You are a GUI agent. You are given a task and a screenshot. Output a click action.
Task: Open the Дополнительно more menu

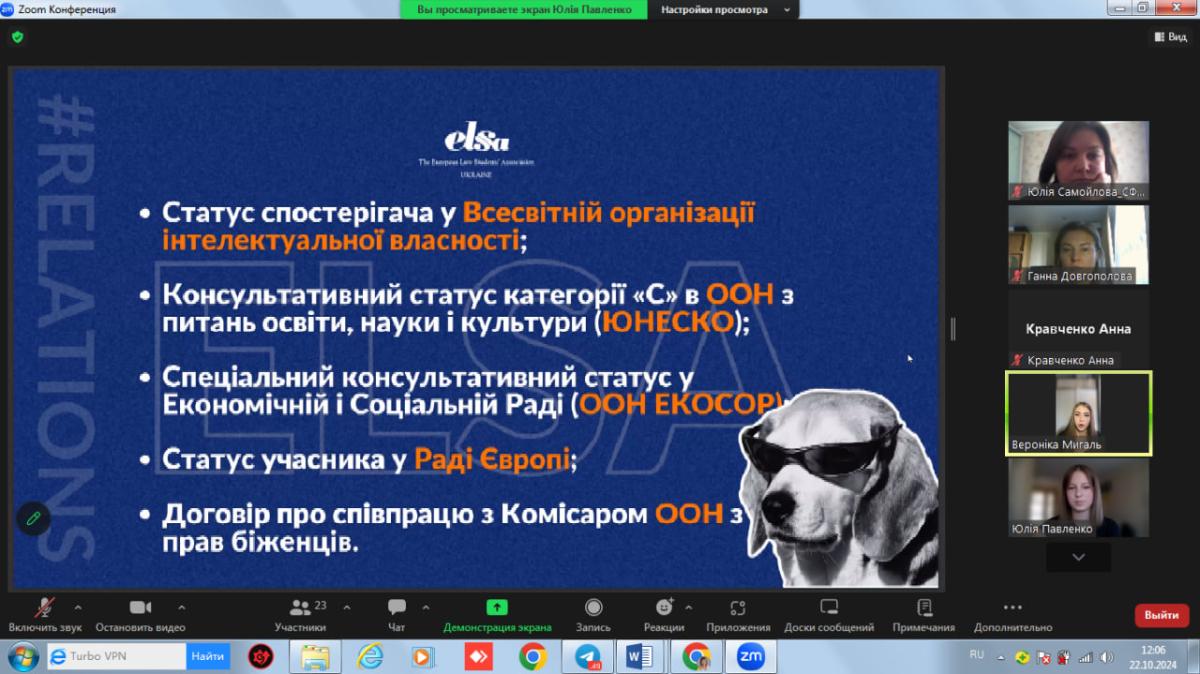pos(1012,608)
